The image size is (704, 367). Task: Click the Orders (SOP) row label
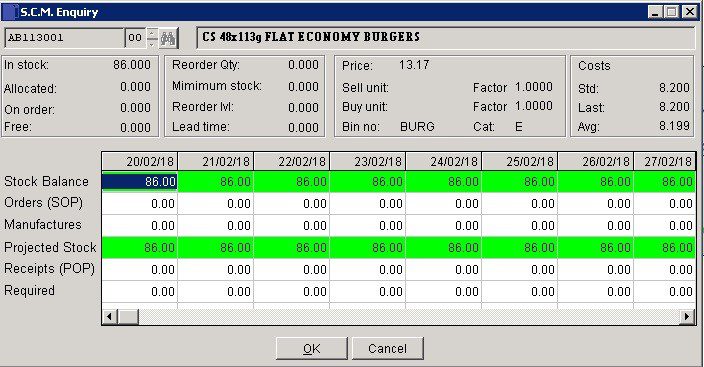44,203
